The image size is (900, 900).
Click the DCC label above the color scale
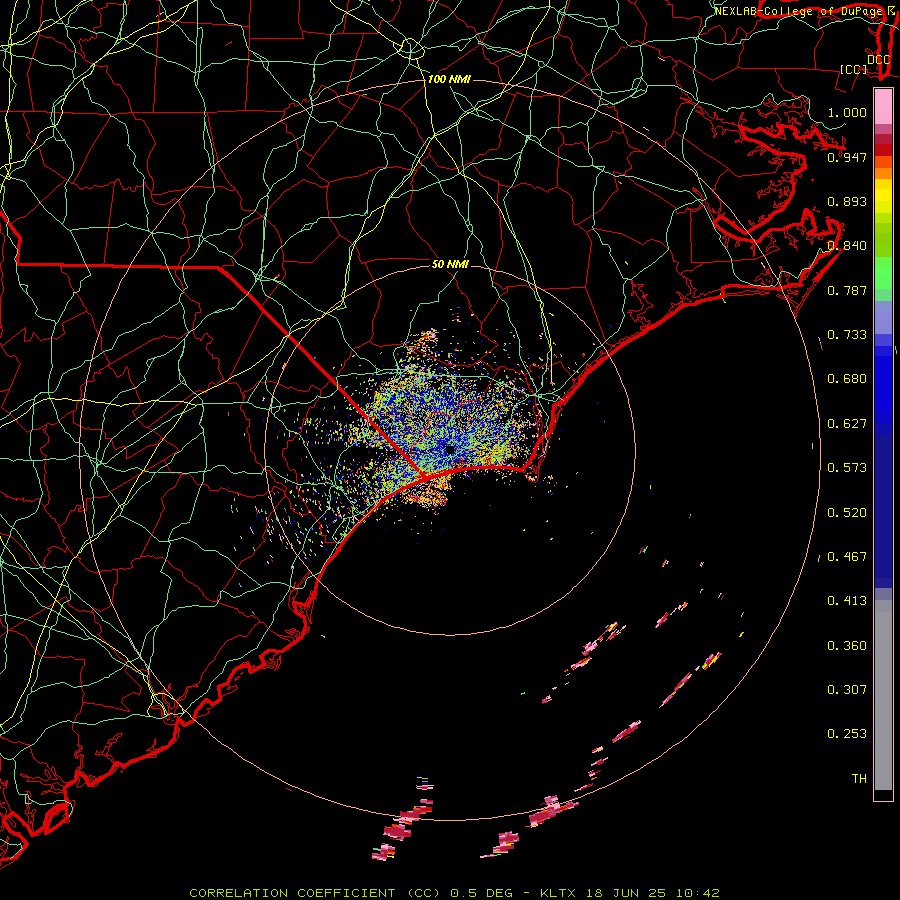[879, 60]
